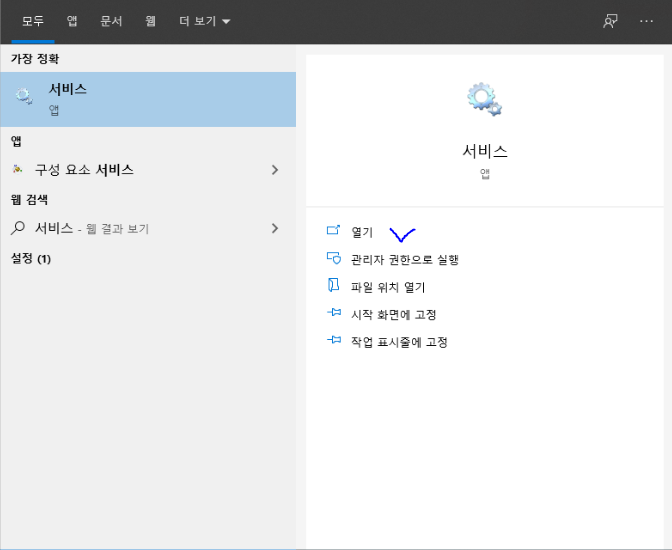The width and height of the screenshot is (672, 550).
Task: Click the shield icon for admin run
Action: [333, 258]
